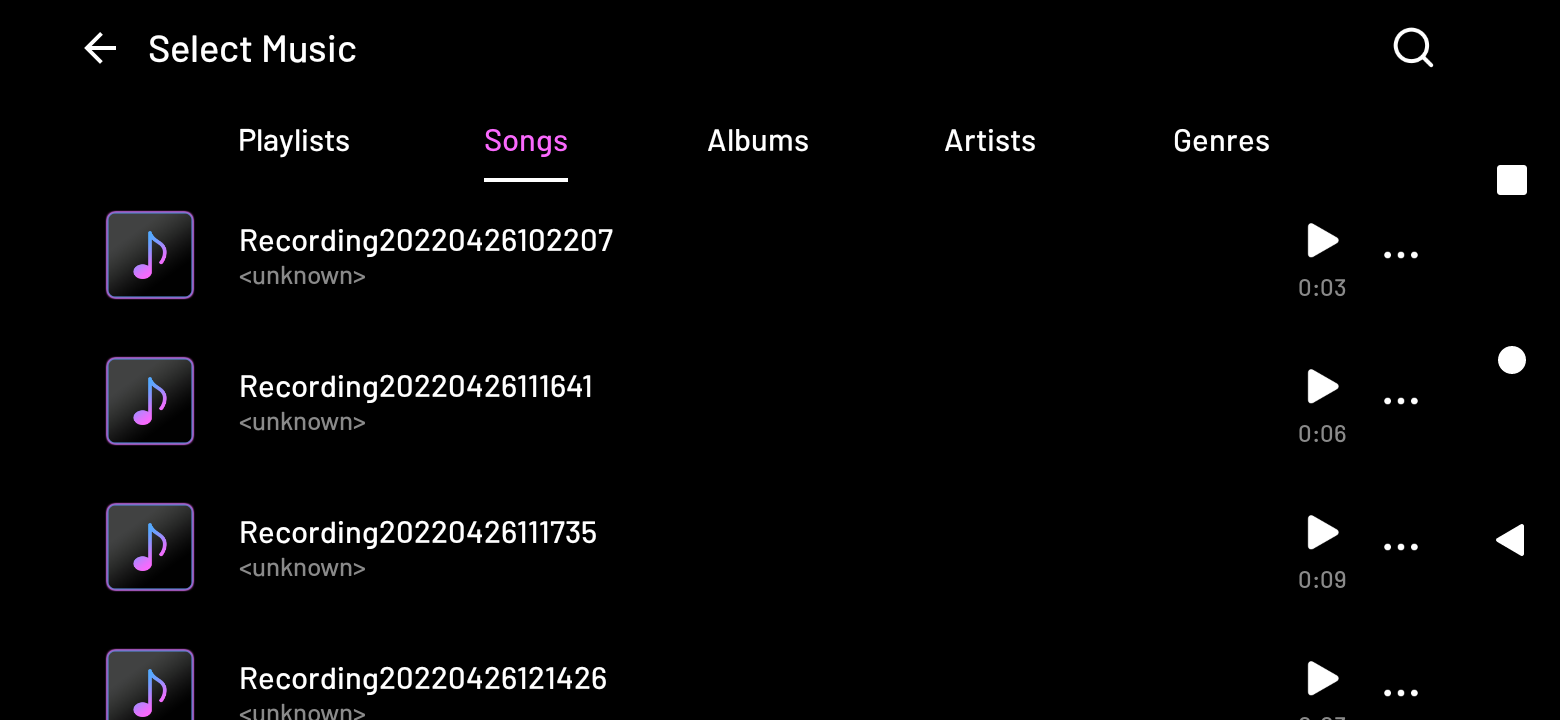The height and width of the screenshot is (720, 1560).
Task: Open more options for Recording20220426111641
Action: 1400,401
